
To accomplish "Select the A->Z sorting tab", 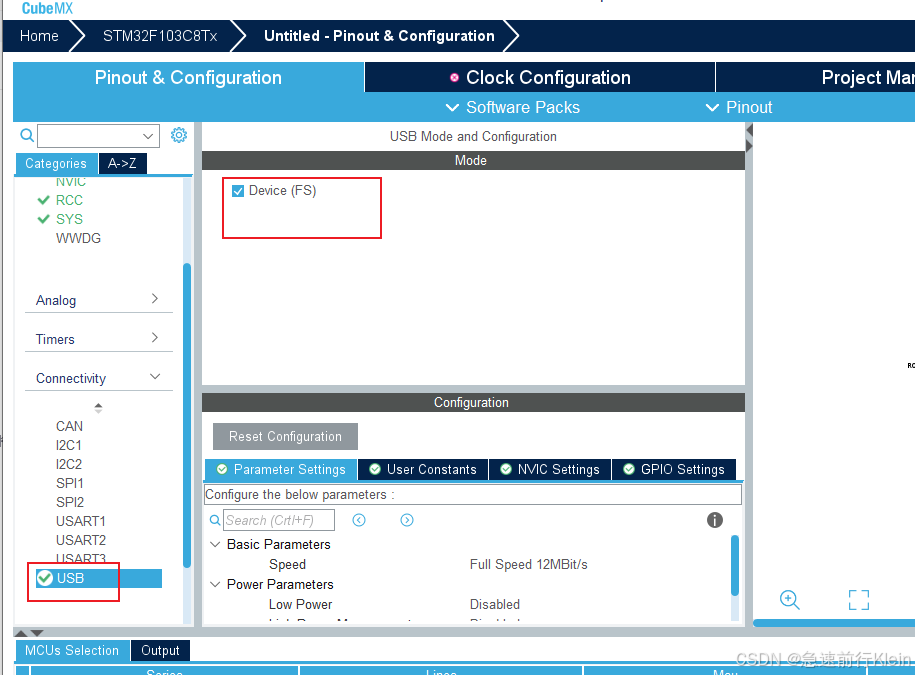I will tap(122, 163).
